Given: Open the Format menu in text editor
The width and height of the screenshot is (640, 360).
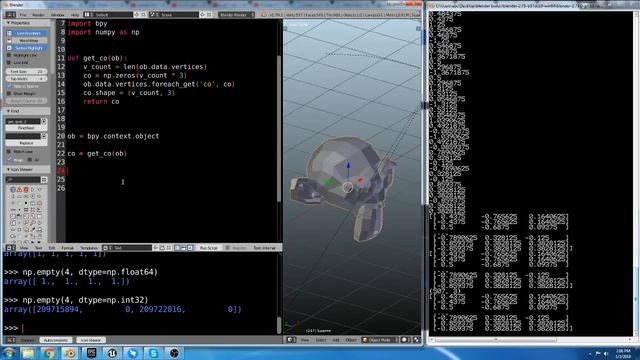Looking at the screenshot, I should tap(67, 248).
